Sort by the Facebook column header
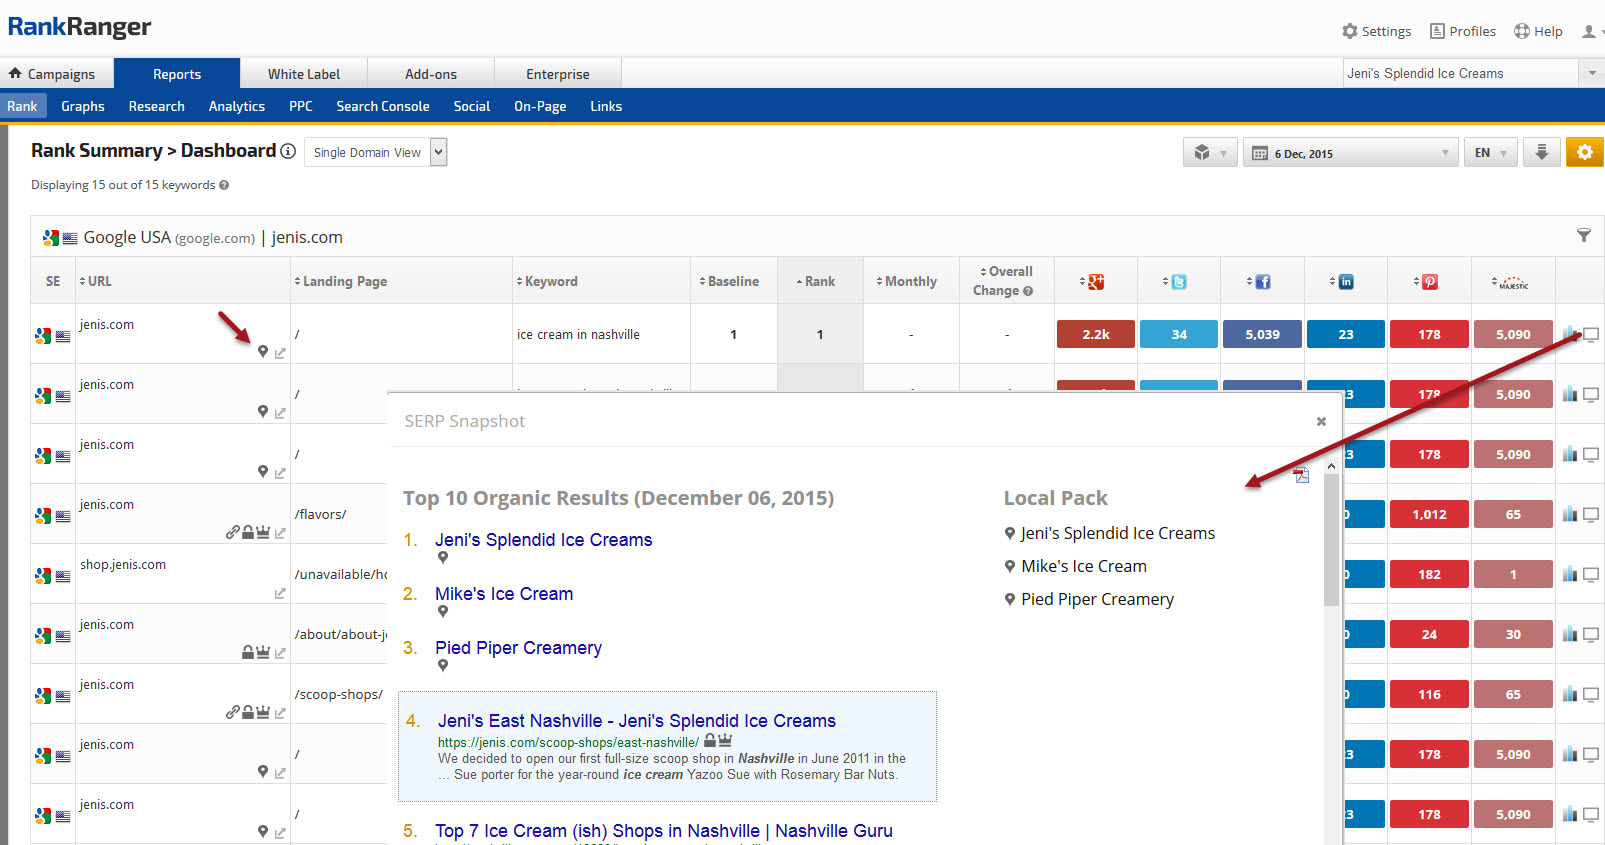The height and width of the screenshot is (845, 1605). (x=1262, y=282)
